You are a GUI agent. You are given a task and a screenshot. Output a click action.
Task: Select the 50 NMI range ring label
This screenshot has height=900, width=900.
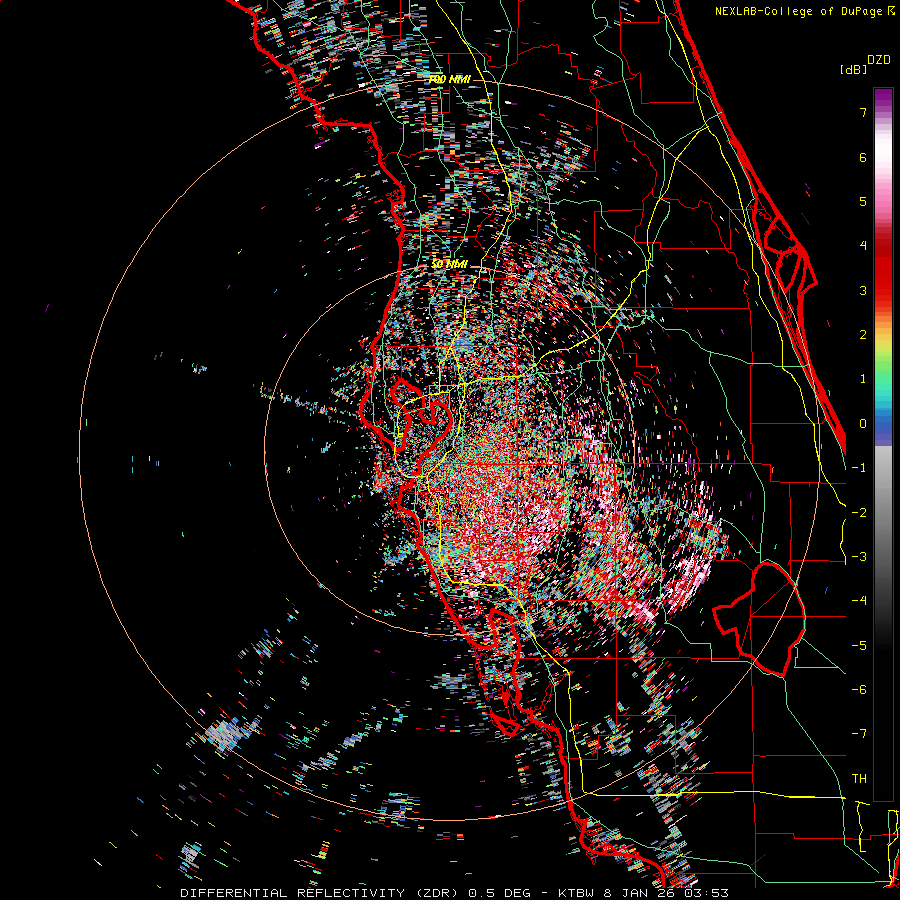[x=449, y=264]
